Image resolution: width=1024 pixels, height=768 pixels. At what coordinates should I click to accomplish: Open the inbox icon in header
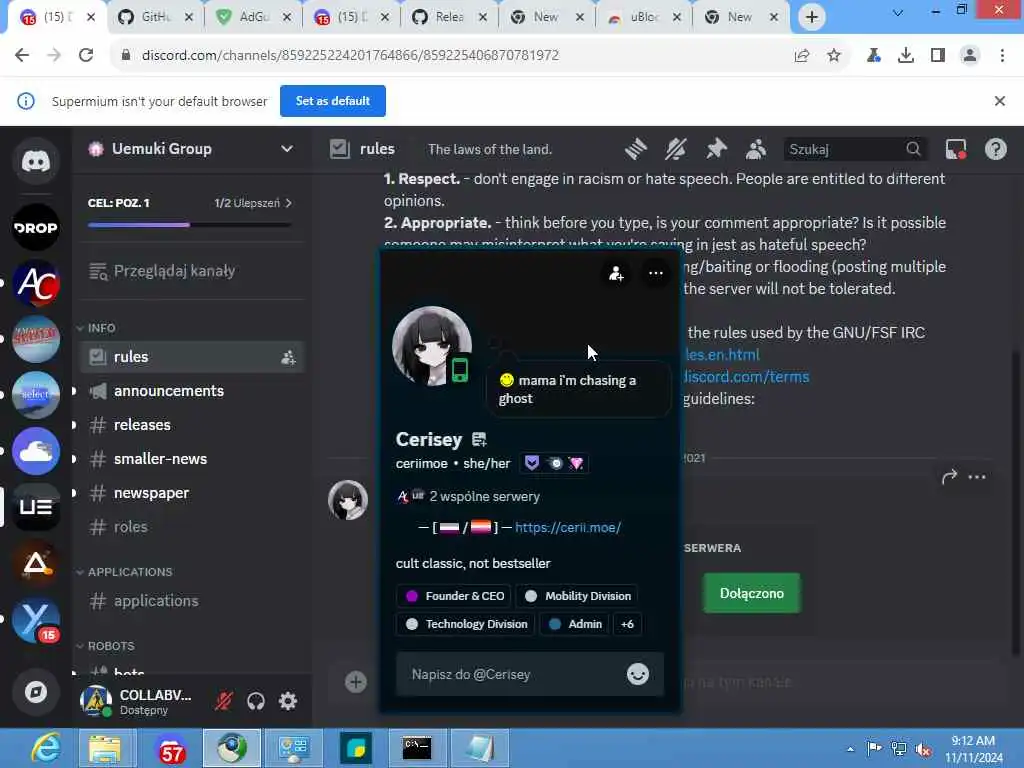coord(955,150)
